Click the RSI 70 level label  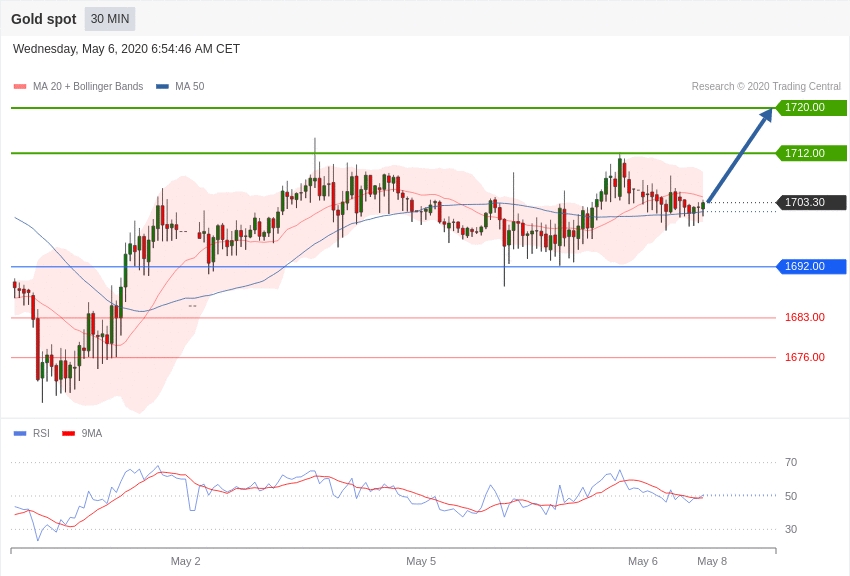pyautogui.click(x=791, y=462)
